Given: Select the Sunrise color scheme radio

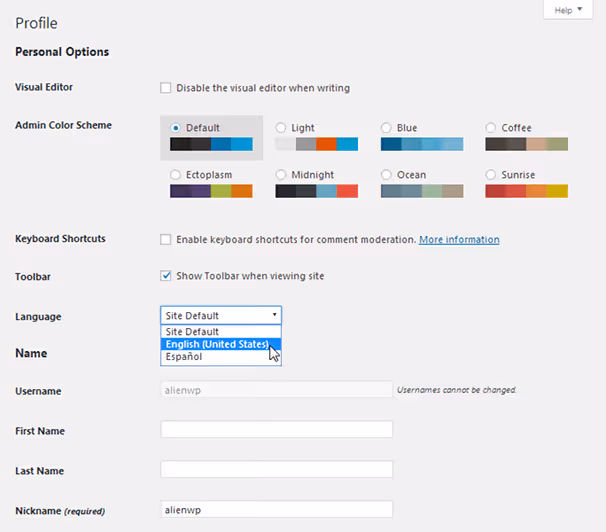Looking at the screenshot, I should [491, 175].
